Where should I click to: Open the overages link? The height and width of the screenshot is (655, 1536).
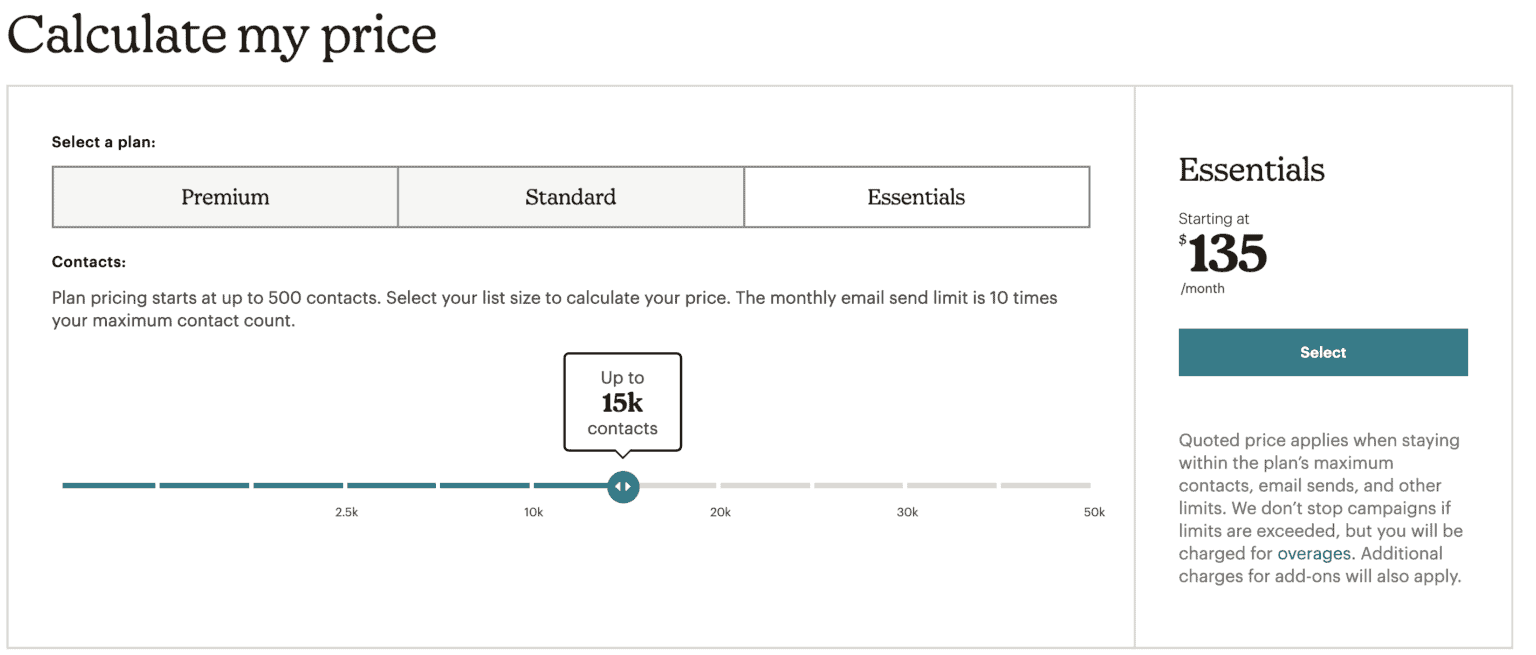(x=1314, y=553)
